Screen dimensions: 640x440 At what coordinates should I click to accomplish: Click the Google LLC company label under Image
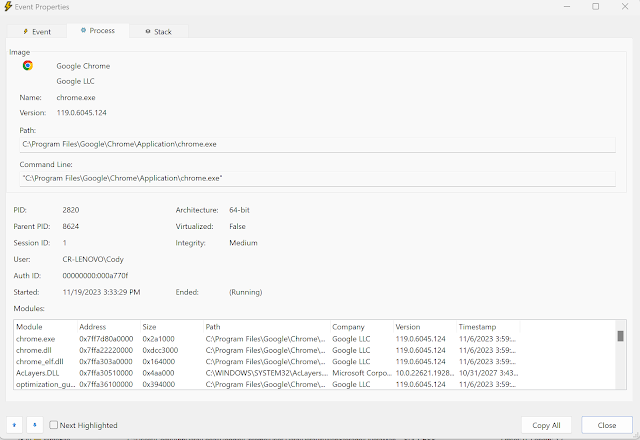point(75,81)
